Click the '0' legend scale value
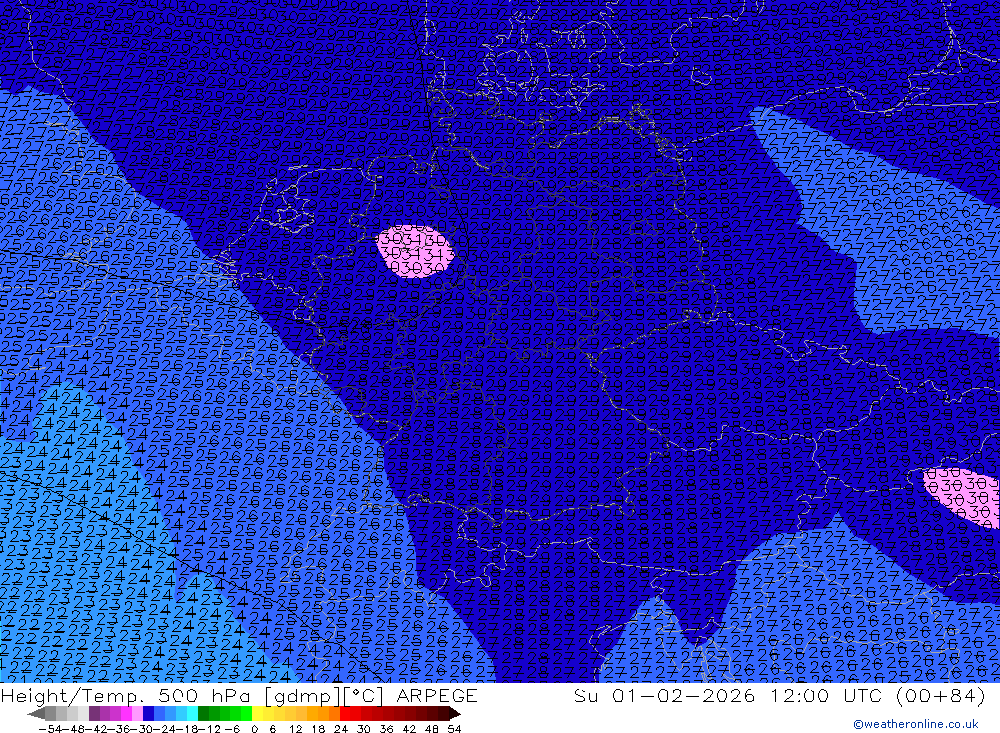Viewport: 1000px width, 733px height. pos(254,729)
